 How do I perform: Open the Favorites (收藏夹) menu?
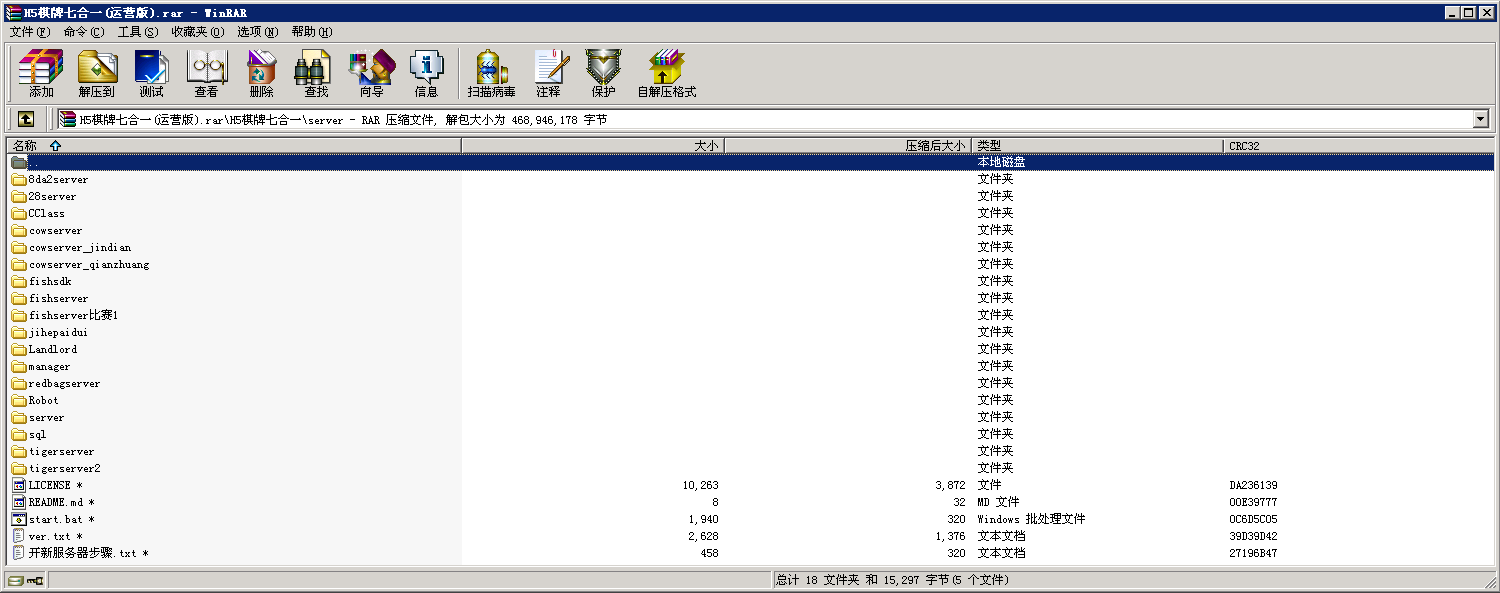(x=197, y=32)
